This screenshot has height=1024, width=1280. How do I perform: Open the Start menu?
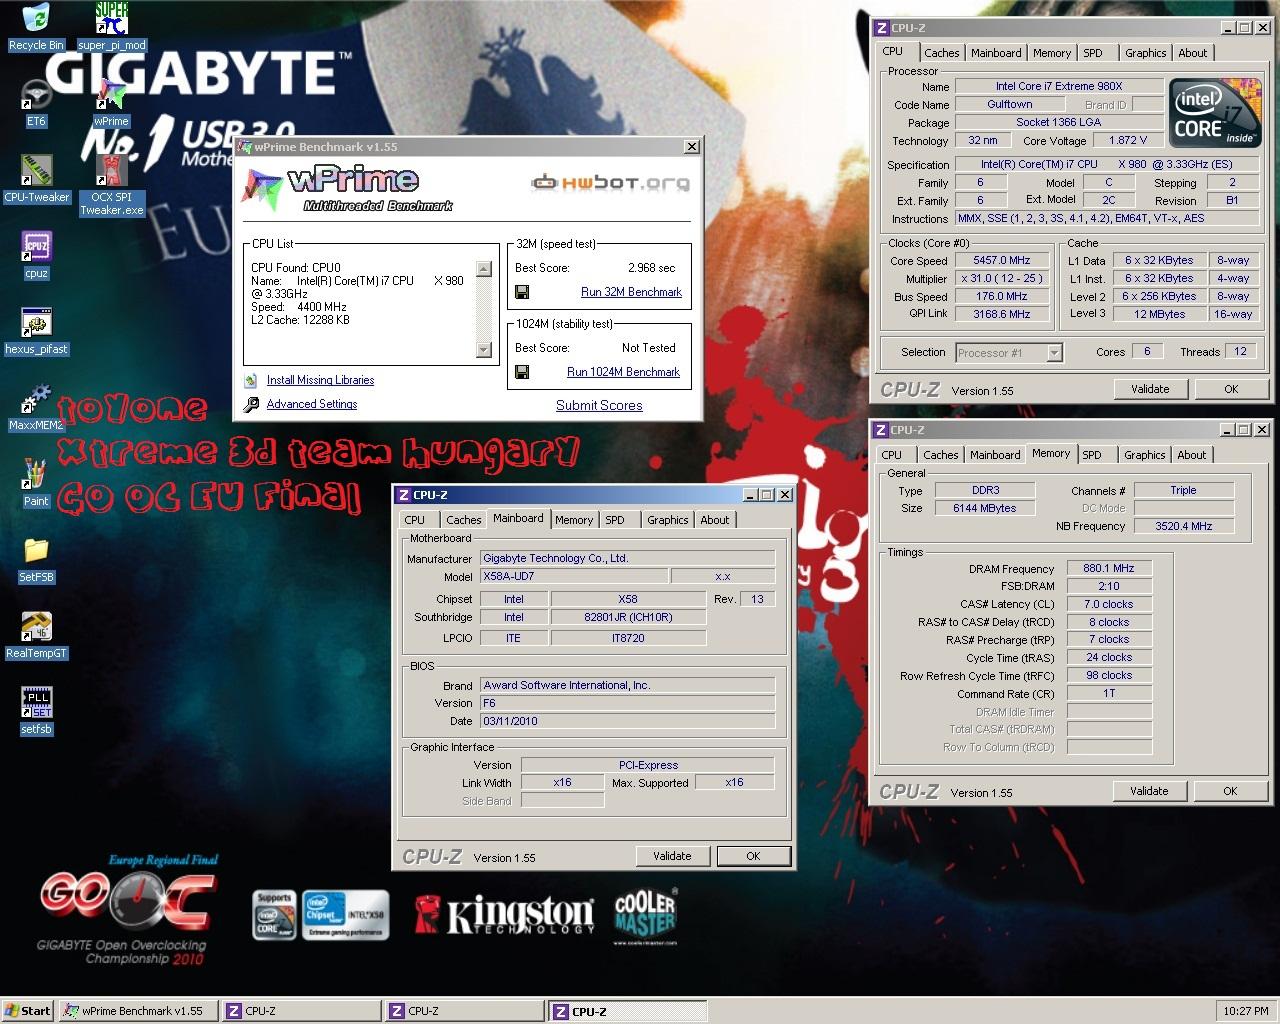point(28,1011)
